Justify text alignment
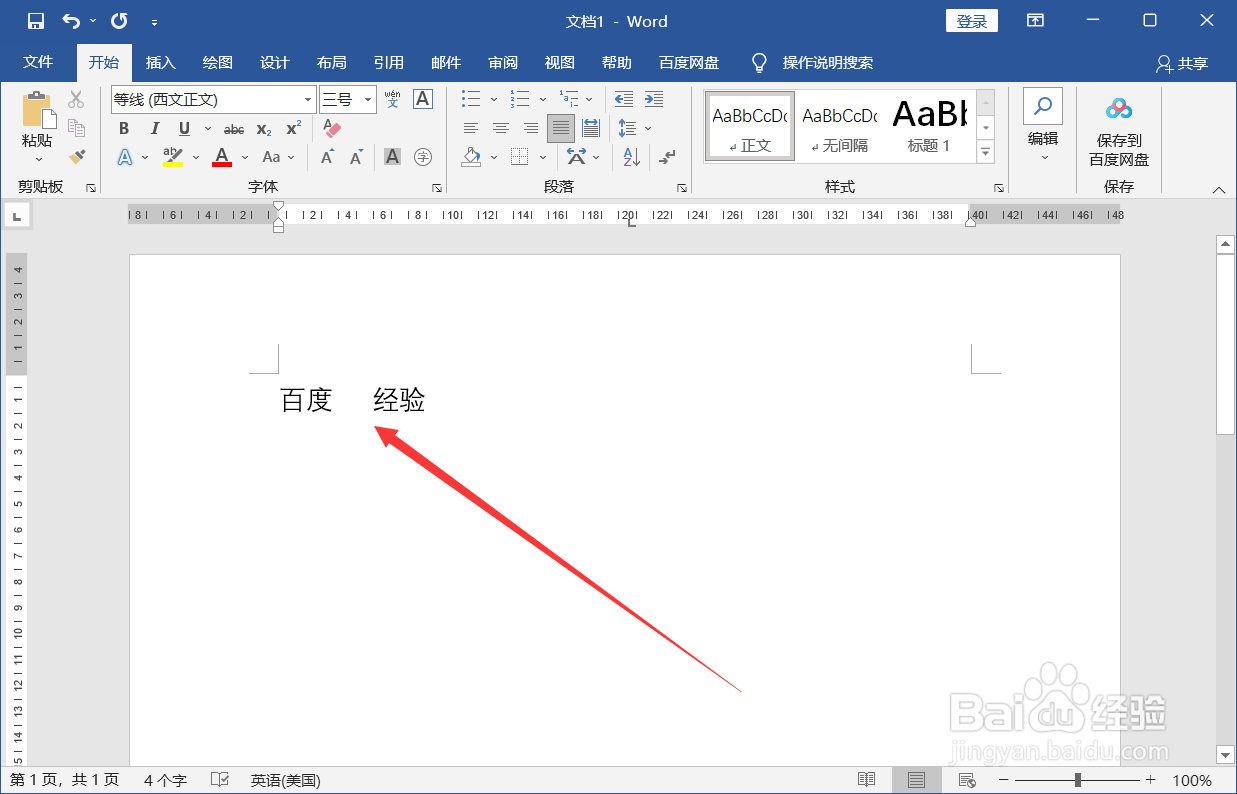The width and height of the screenshot is (1237, 794). click(x=561, y=128)
